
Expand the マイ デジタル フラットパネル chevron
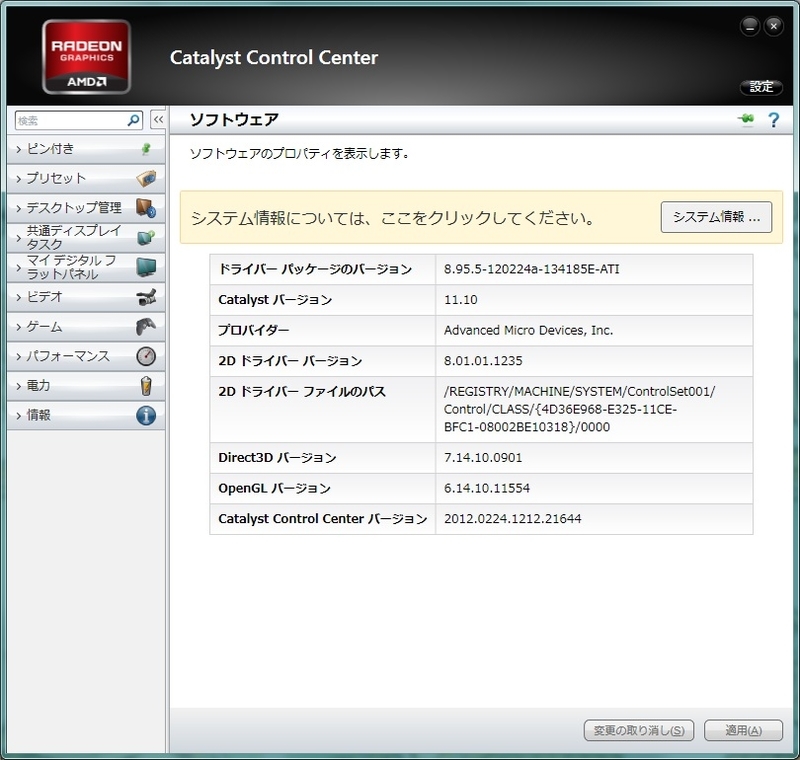19,268
